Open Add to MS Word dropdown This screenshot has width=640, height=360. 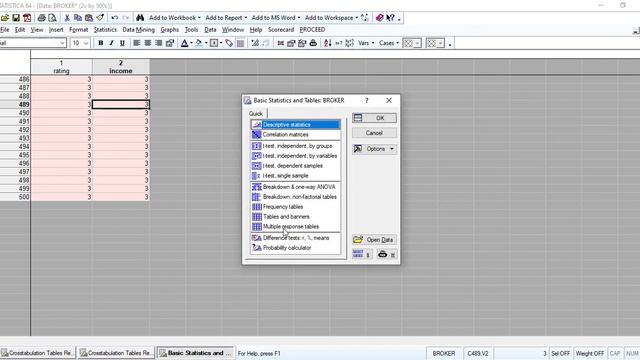[276, 18]
